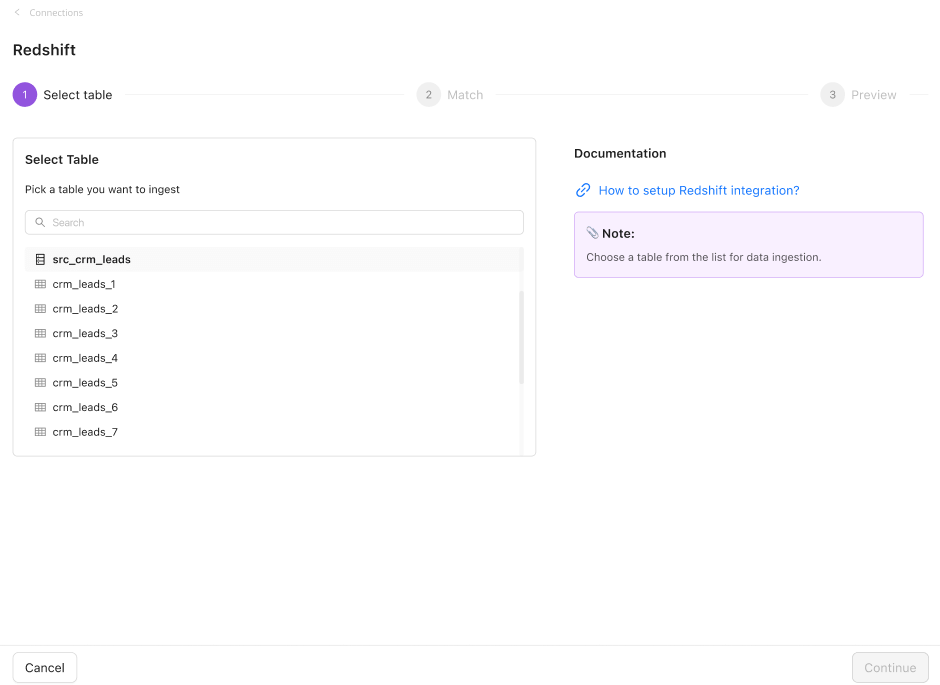
Task: Select the crm_leads_2 table
Action: 85,309
